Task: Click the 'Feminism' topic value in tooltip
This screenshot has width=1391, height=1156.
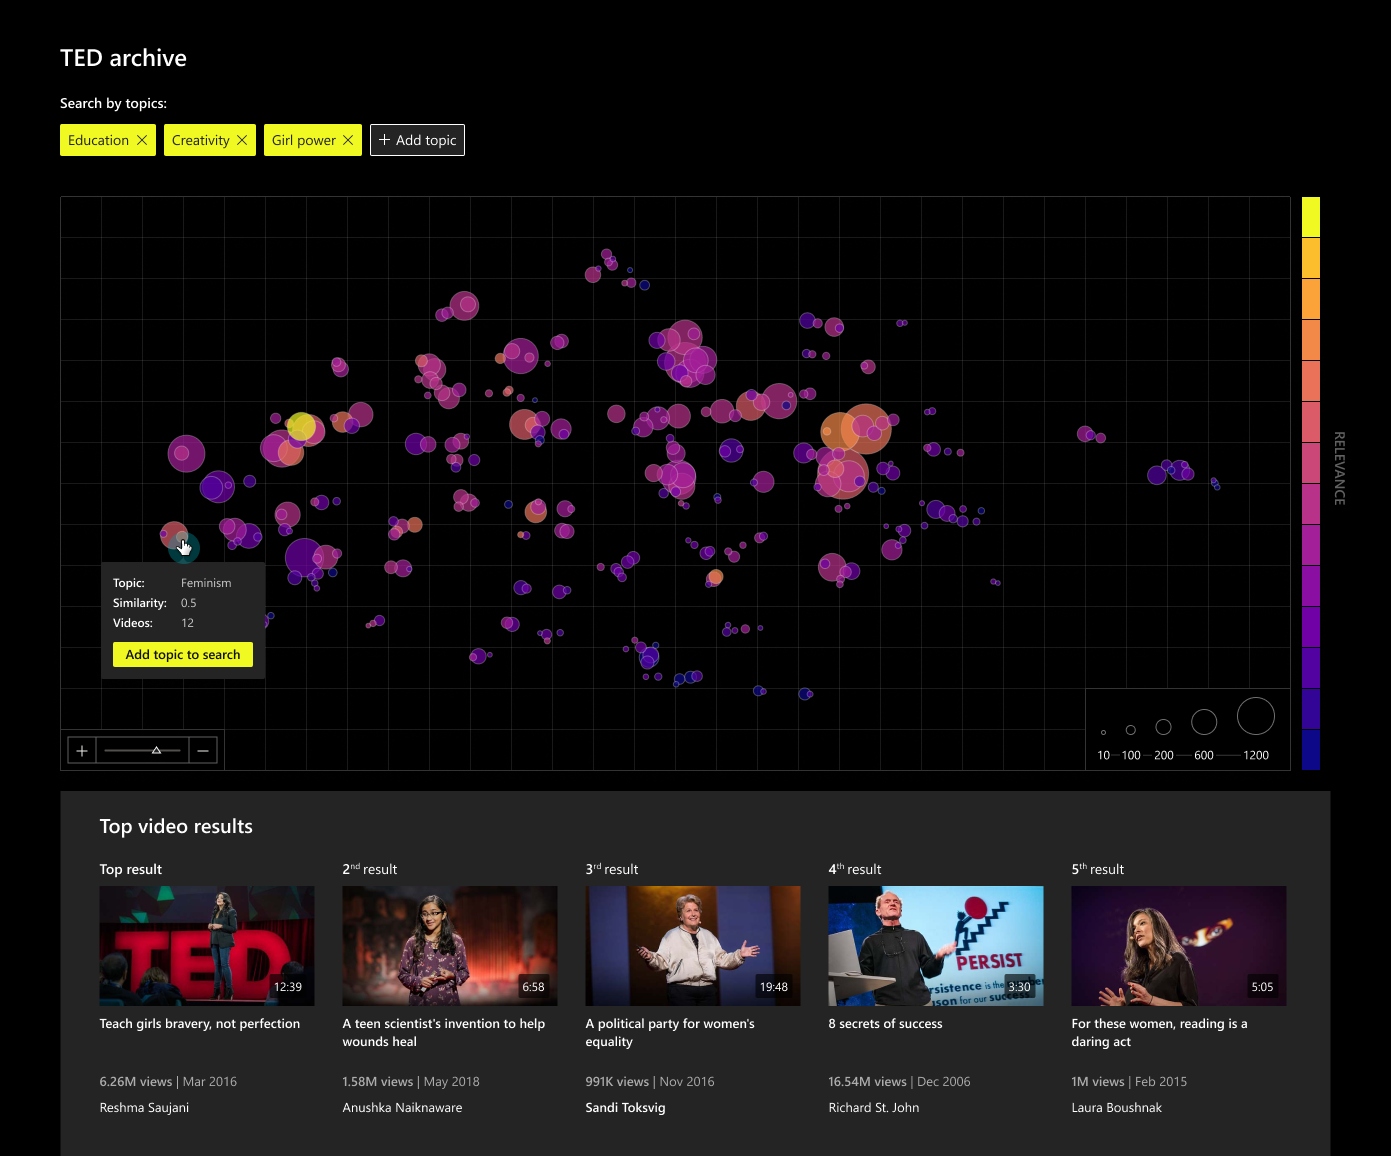Action: pyautogui.click(x=206, y=583)
